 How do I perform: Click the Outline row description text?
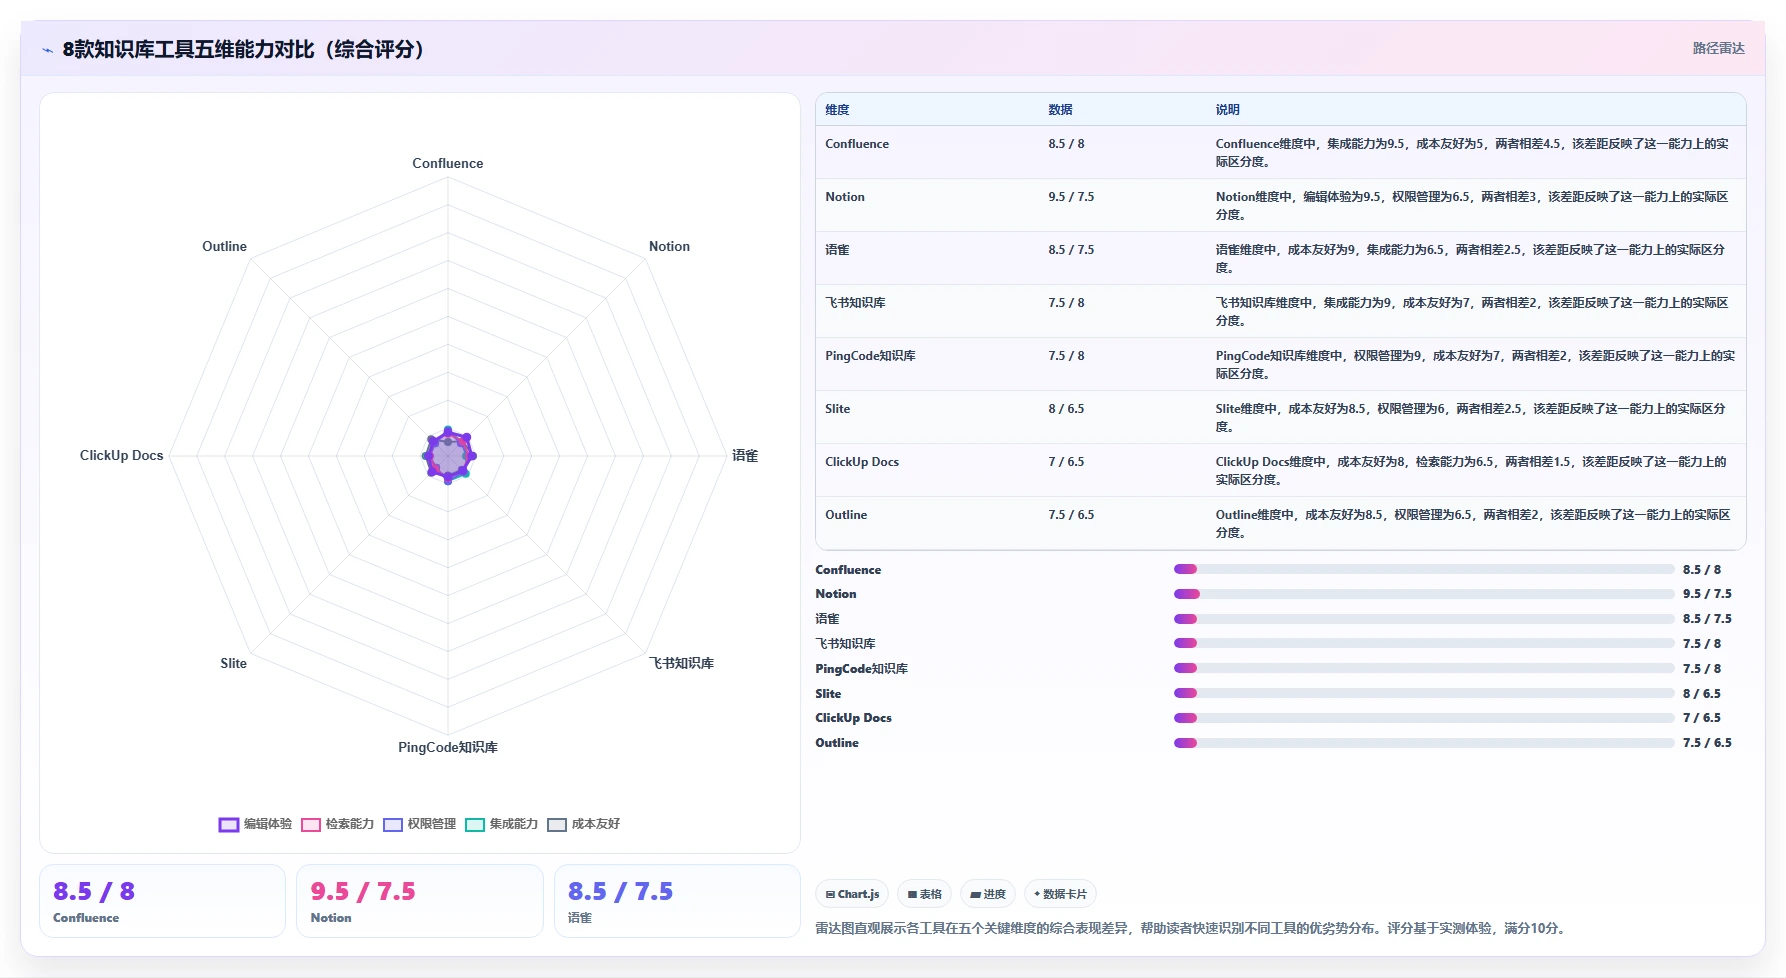pos(1472,524)
